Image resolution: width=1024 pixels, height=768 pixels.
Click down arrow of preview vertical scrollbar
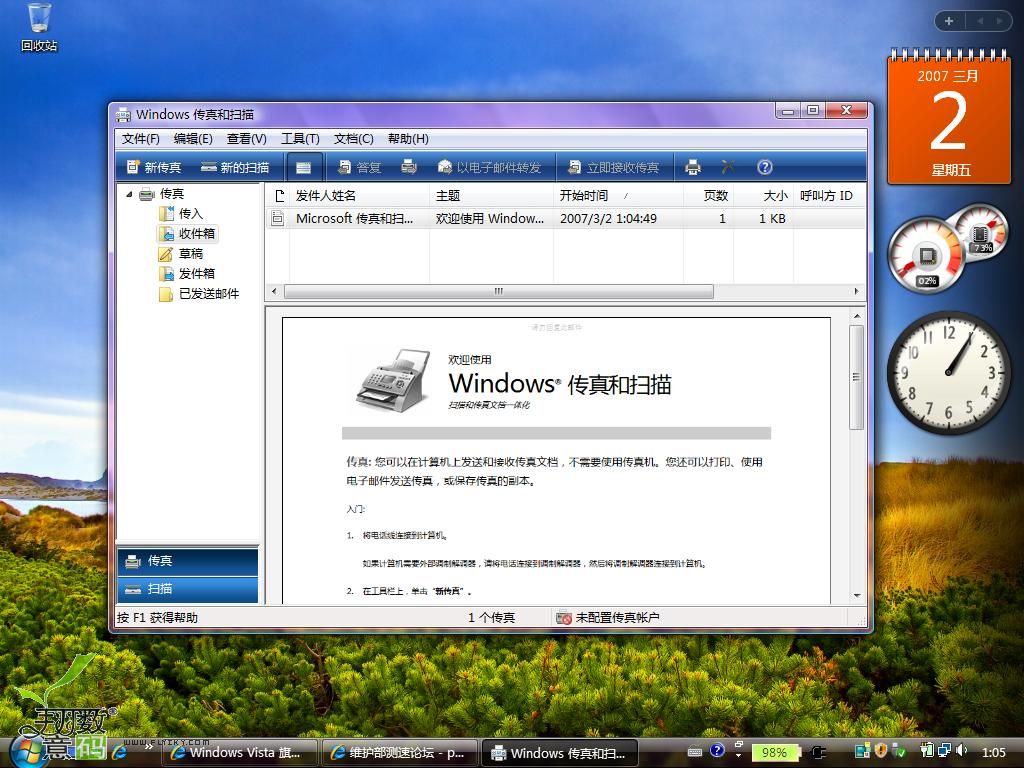tap(857, 596)
